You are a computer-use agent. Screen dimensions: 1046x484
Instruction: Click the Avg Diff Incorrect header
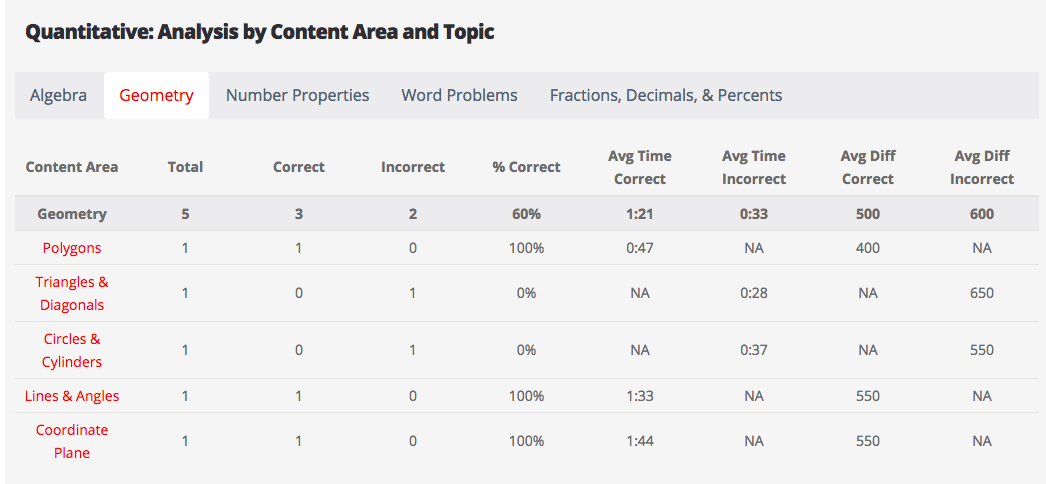[x=982, y=167]
